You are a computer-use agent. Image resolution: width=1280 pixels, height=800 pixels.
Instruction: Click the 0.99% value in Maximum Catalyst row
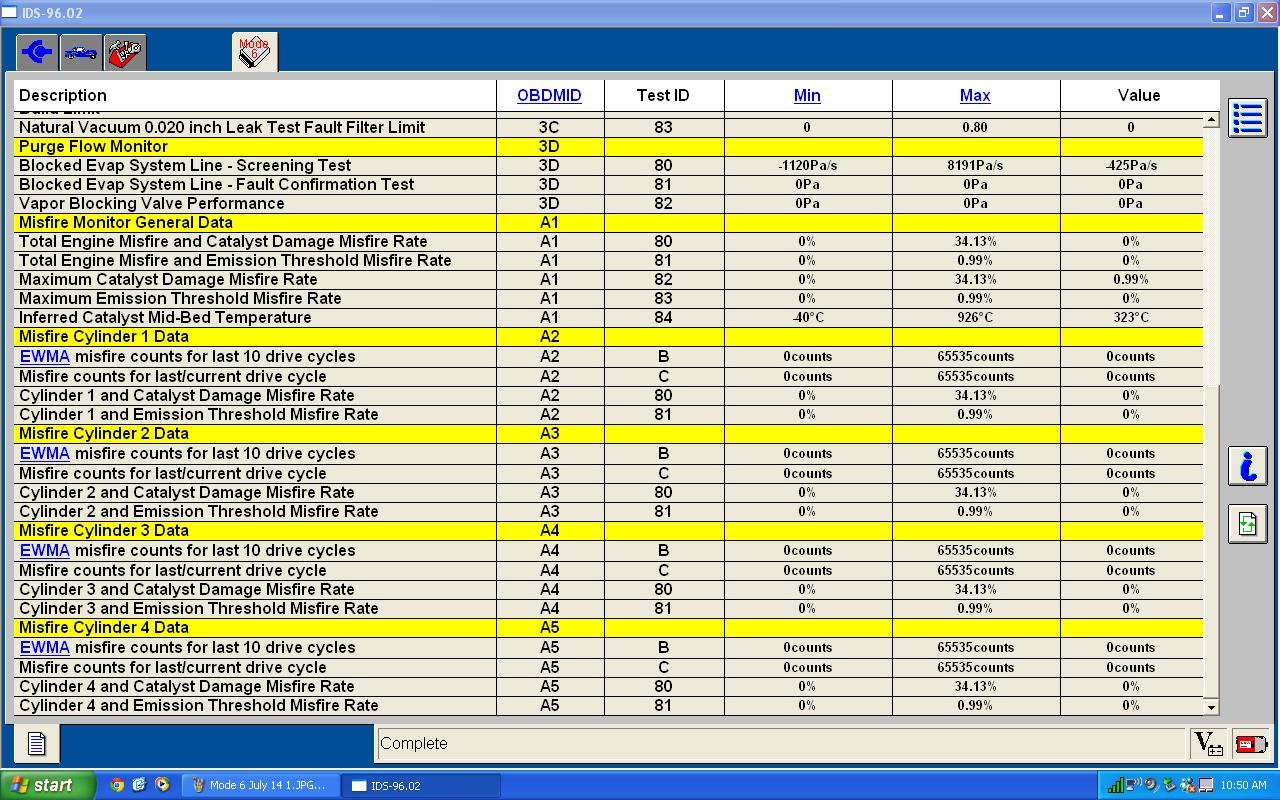point(1131,279)
